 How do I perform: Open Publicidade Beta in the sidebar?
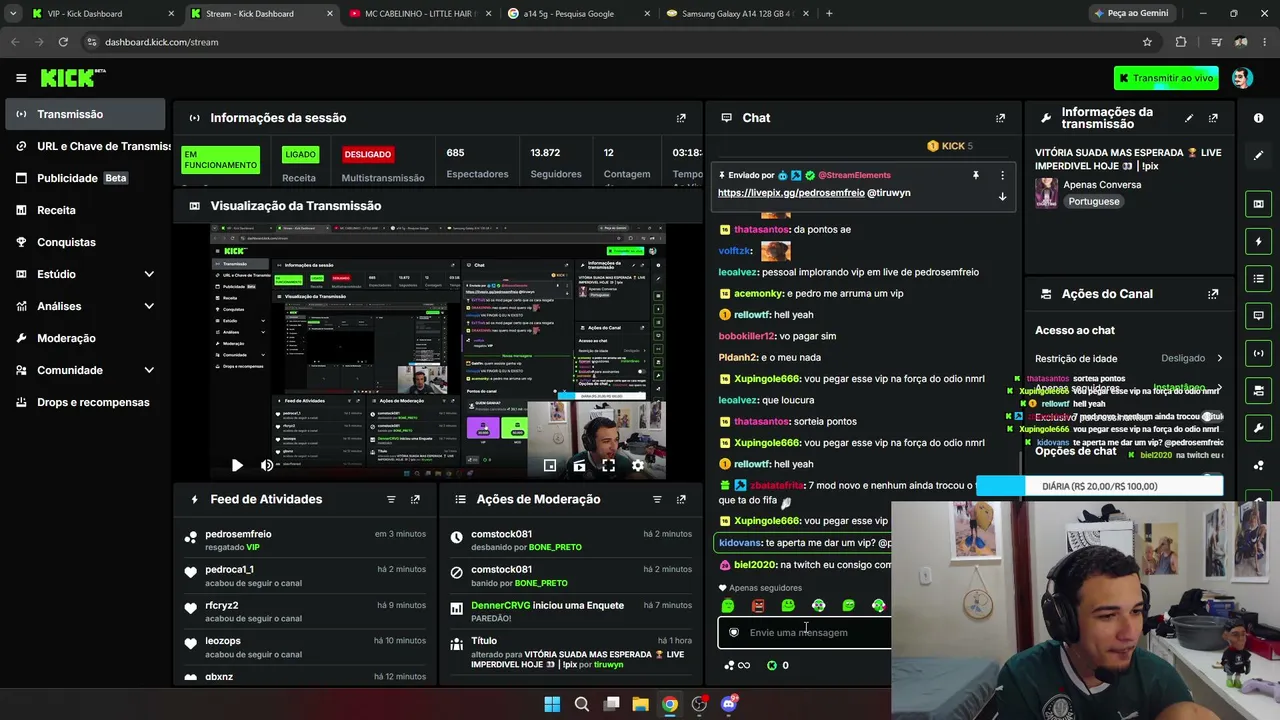[x=84, y=178]
